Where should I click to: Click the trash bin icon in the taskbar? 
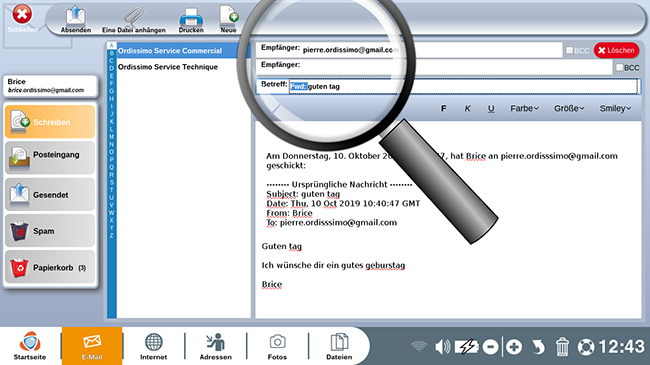click(562, 347)
